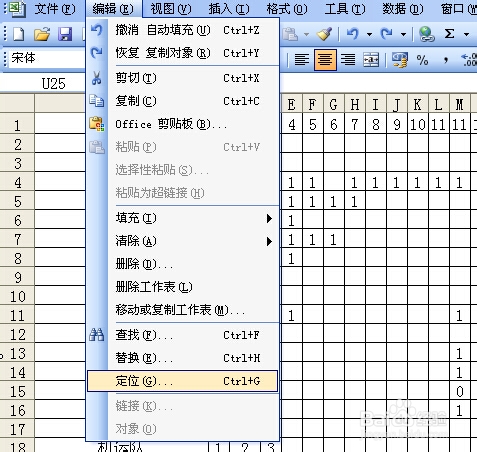Select row 11 header
The height and width of the screenshot is (452, 477).
coord(17,315)
